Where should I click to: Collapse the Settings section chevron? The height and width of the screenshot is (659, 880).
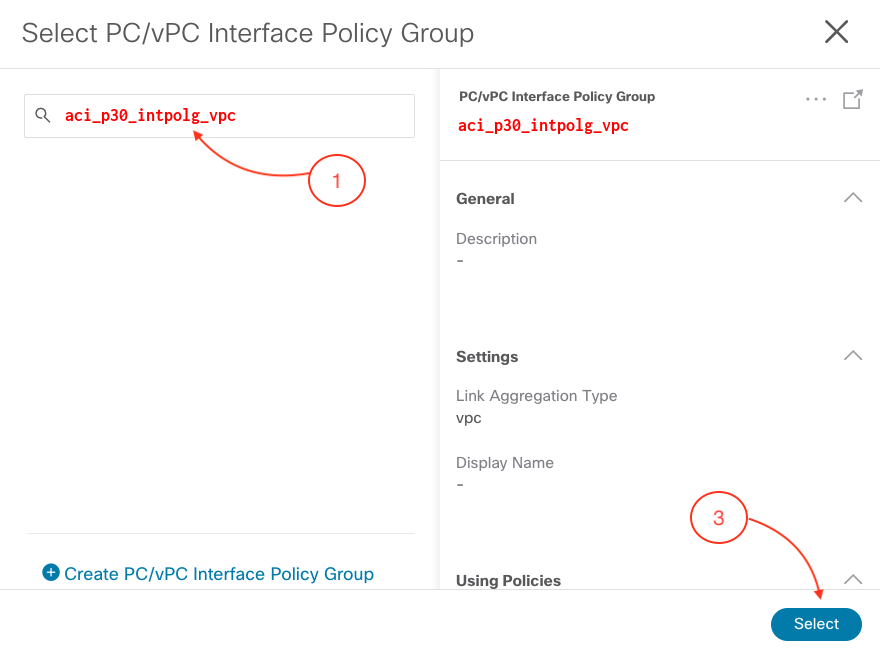click(x=852, y=355)
